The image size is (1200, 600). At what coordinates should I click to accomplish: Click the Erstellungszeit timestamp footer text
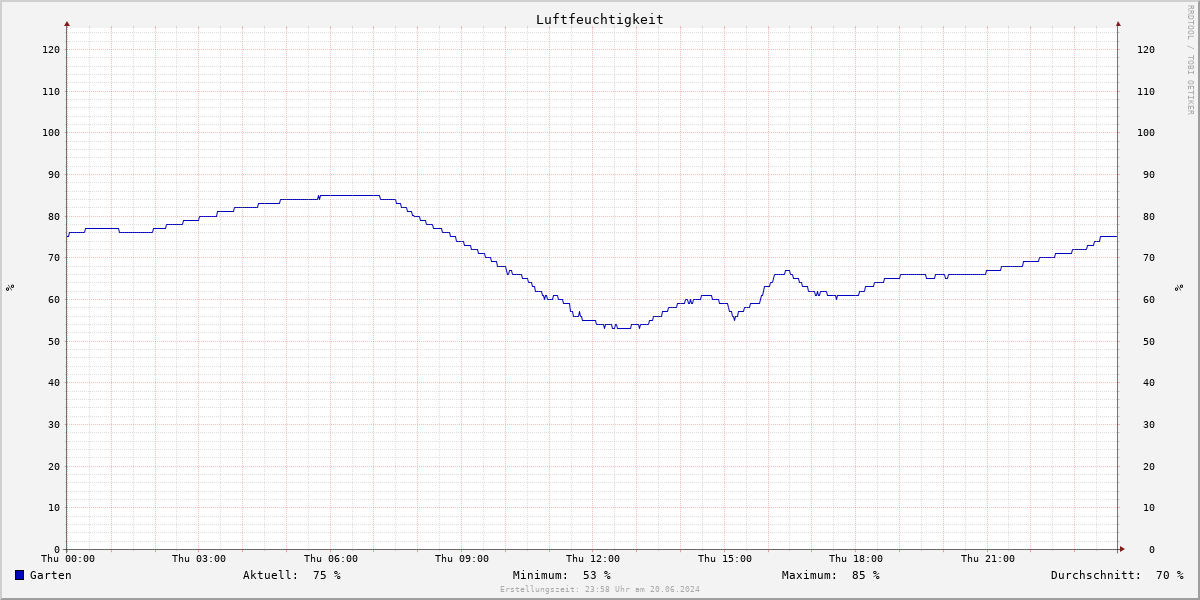[600, 589]
